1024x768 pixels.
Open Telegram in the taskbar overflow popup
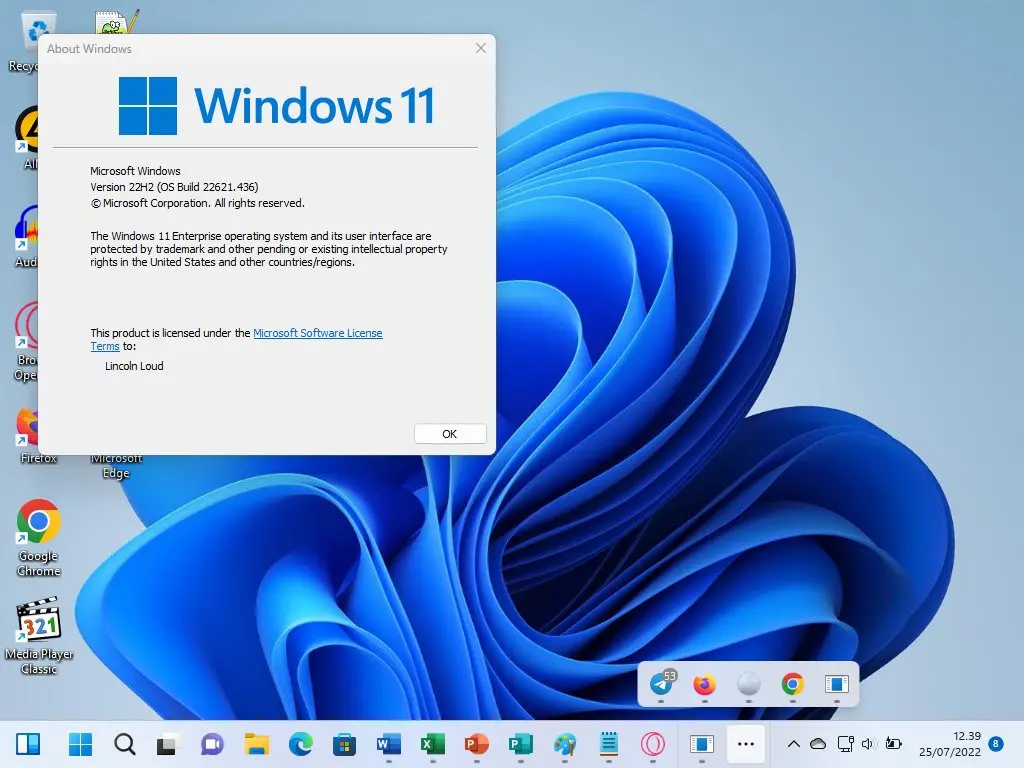pos(661,684)
